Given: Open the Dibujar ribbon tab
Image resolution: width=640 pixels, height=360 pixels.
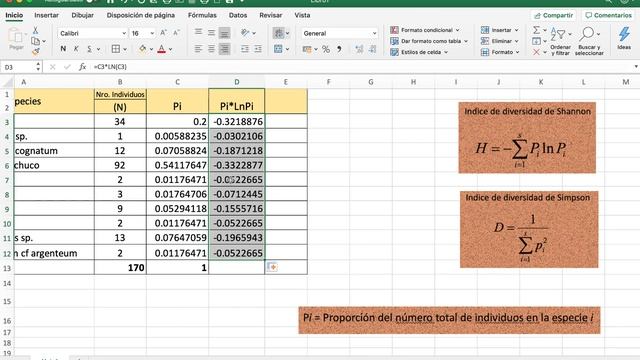Looking at the screenshot, I should point(82,15).
